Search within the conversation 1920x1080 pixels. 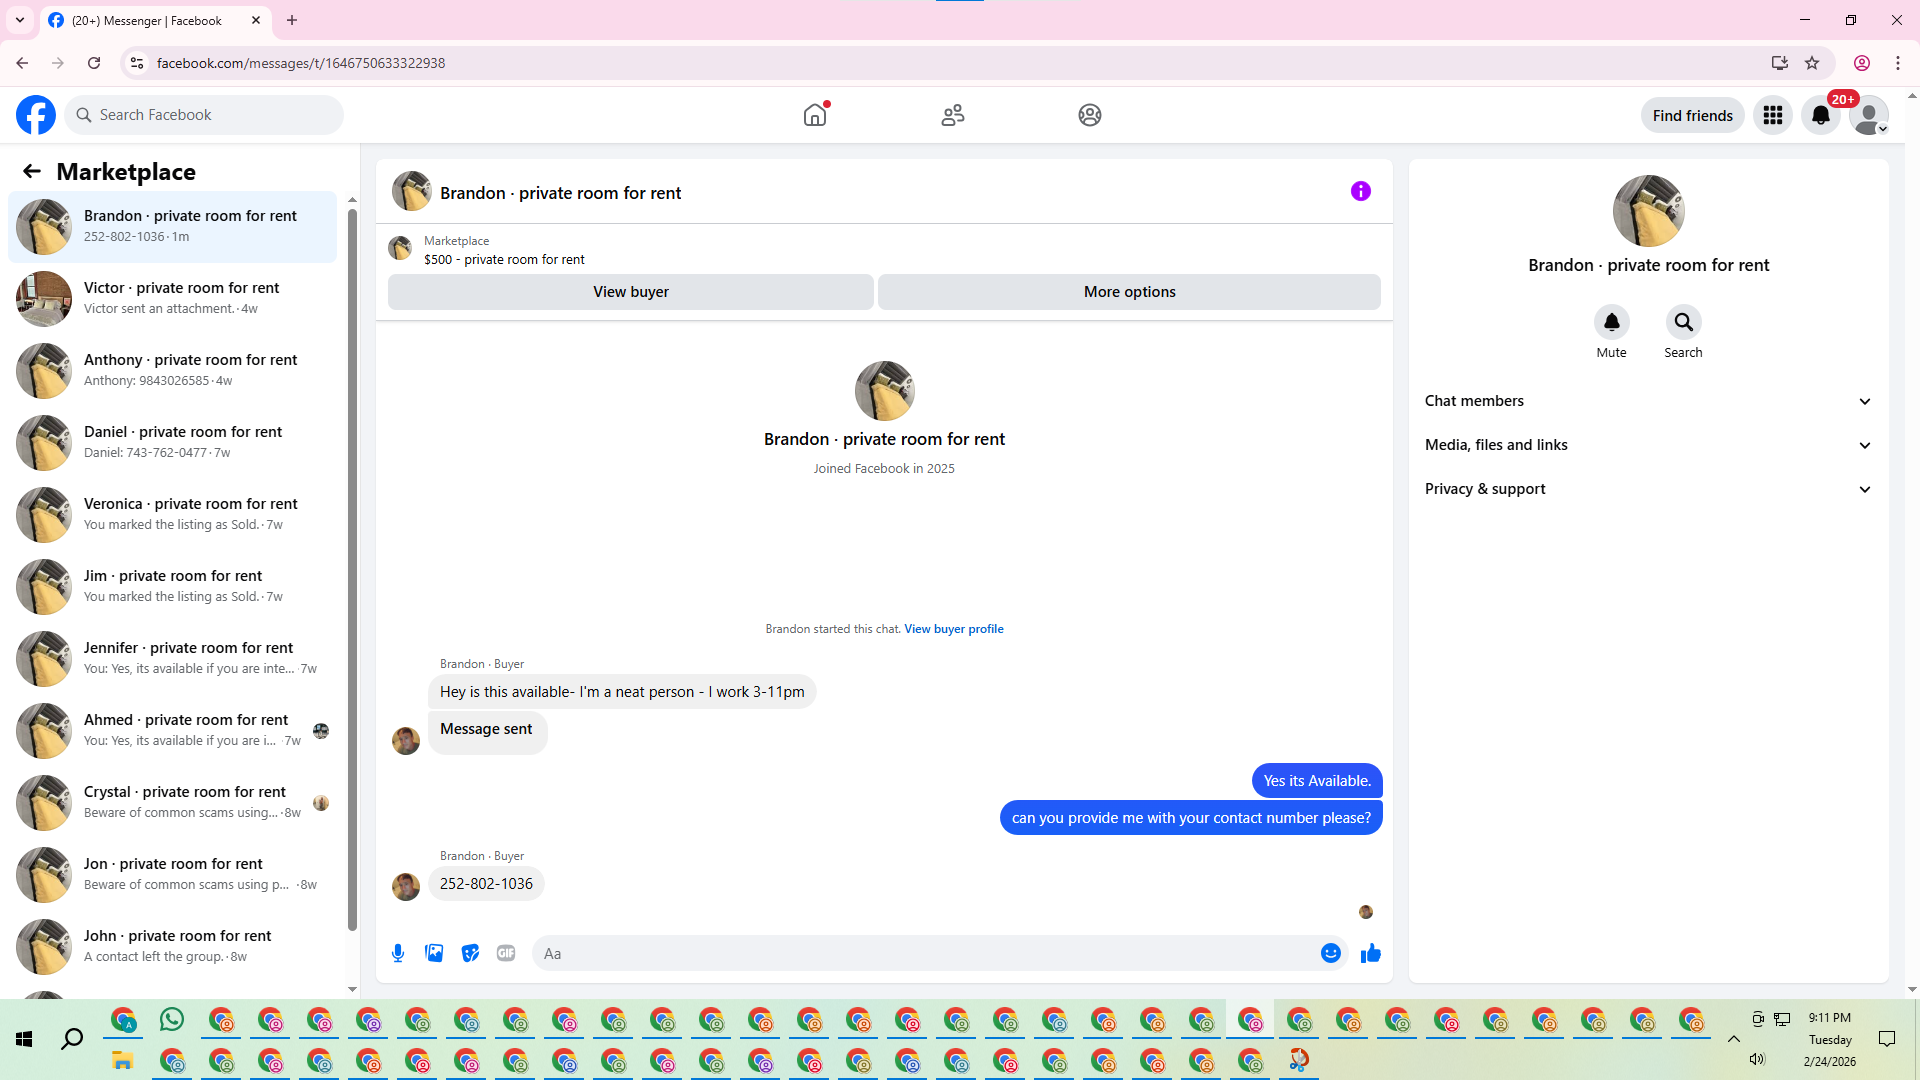coord(1683,322)
